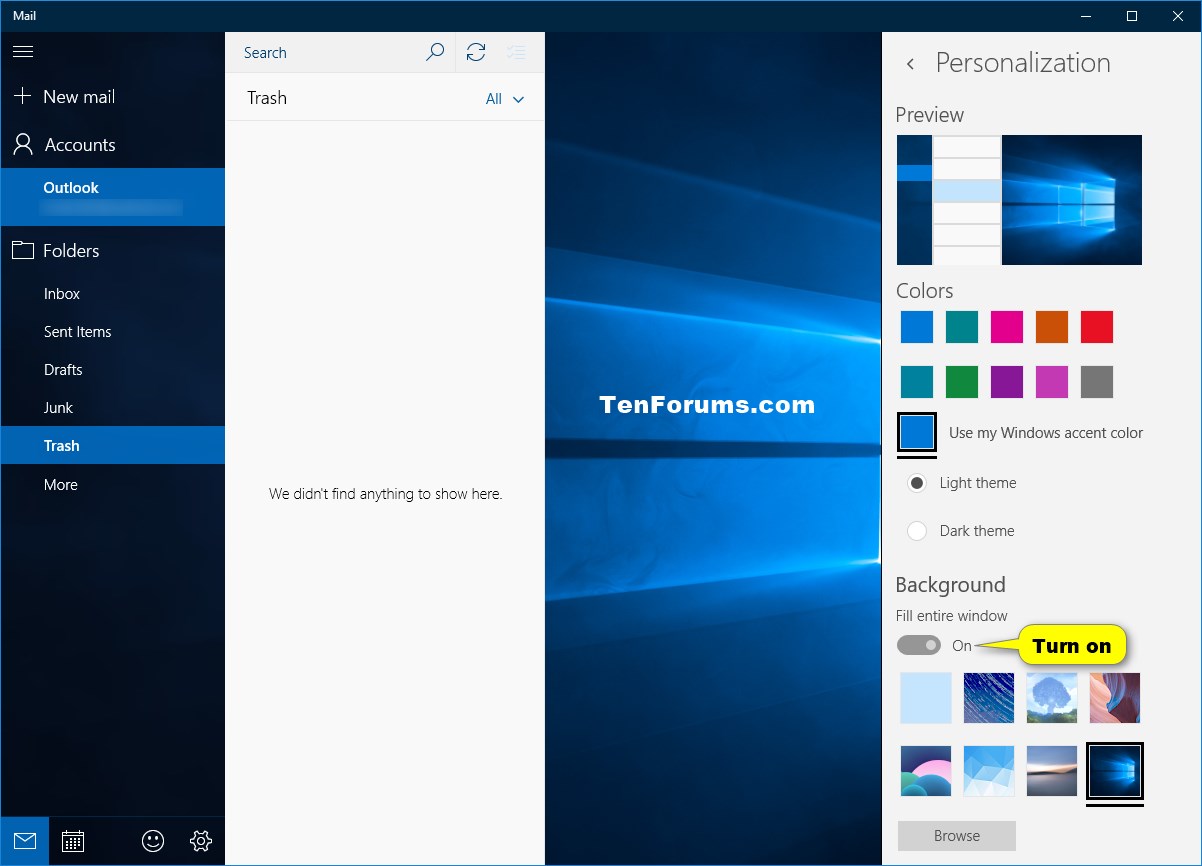Expand the hamburger navigation menu
The width and height of the screenshot is (1202, 866).
22,52
